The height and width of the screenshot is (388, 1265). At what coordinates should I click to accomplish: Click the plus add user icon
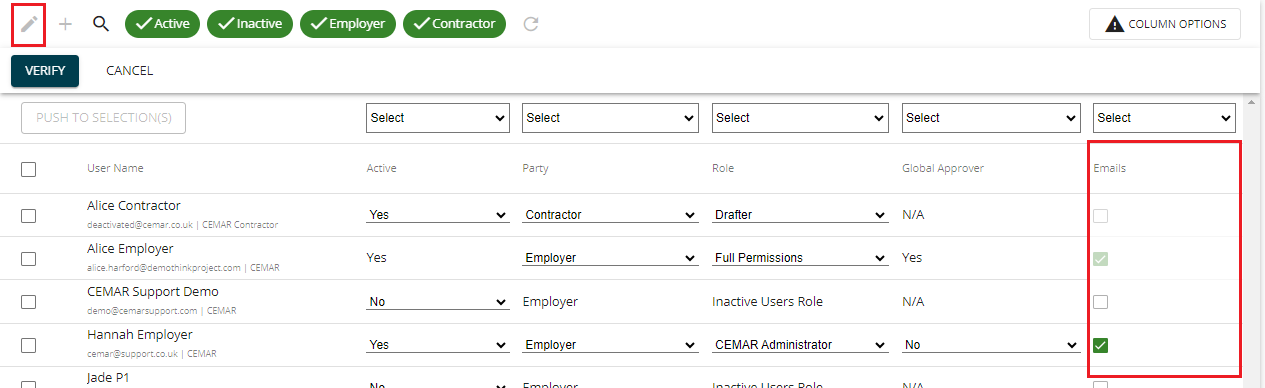[x=66, y=24]
